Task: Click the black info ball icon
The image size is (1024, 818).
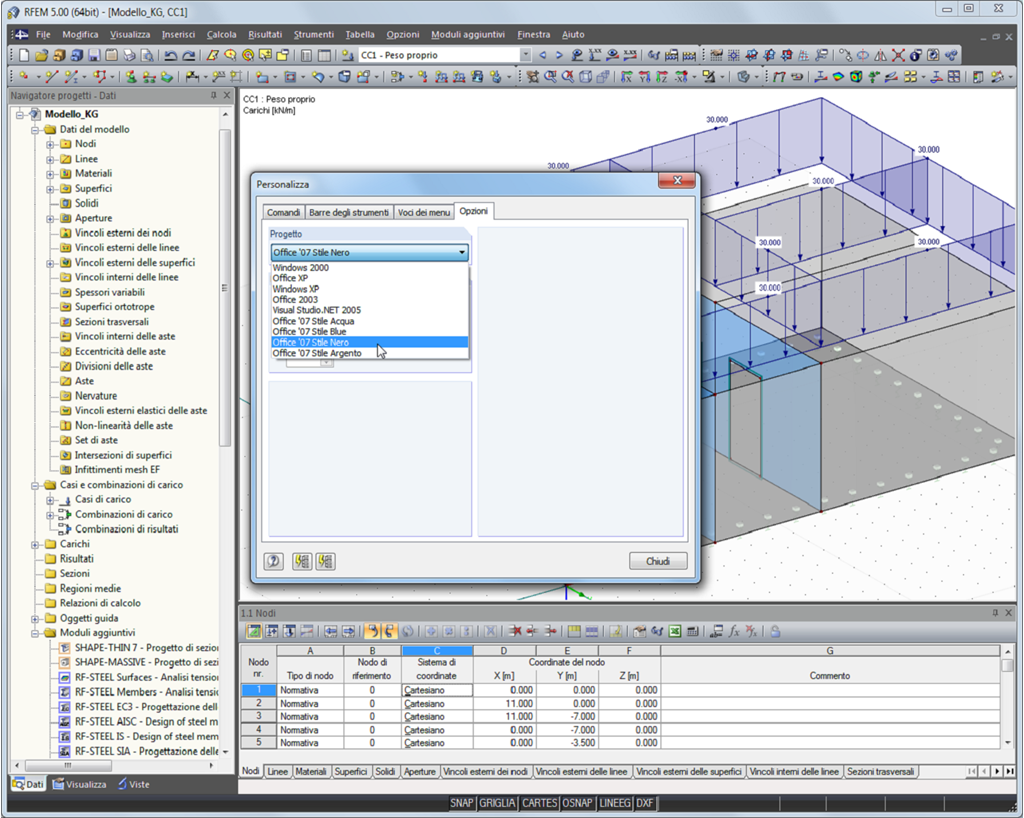Action: tap(916, 55)
